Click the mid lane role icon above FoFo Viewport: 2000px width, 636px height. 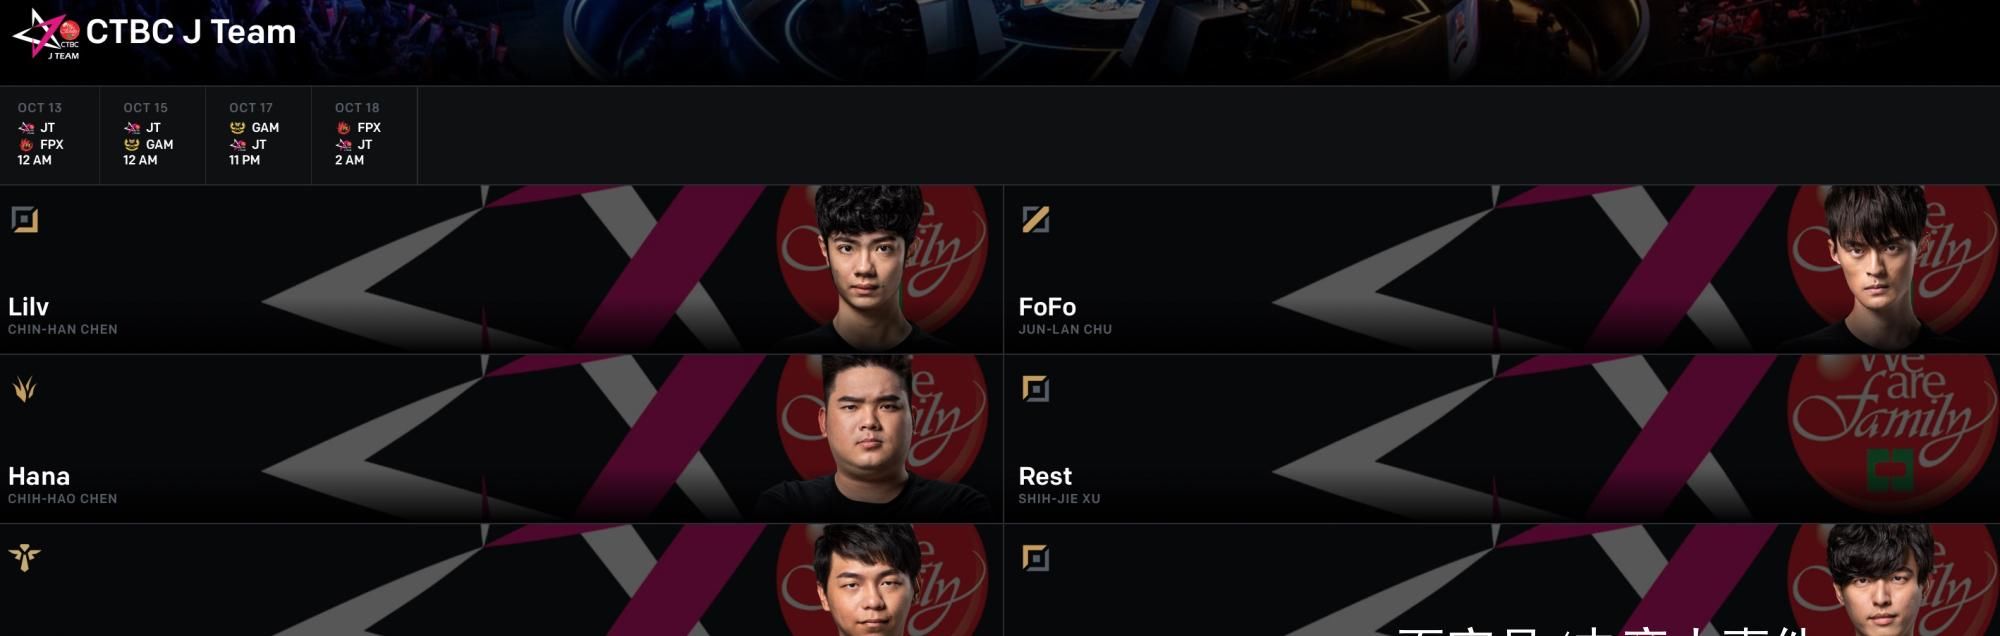click(1036, 219)
